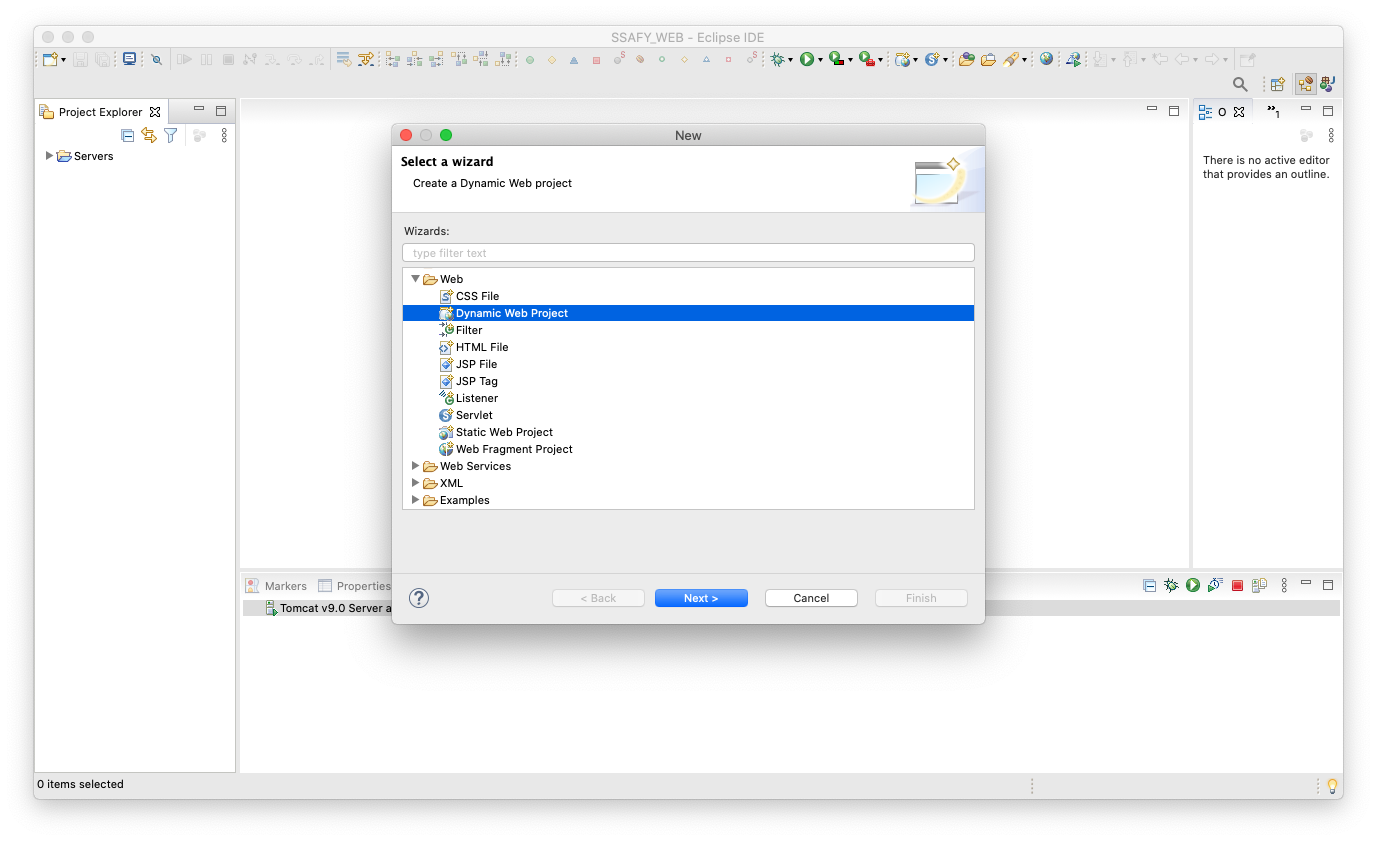Collapse the Web folder in wizard list
Screen dimensions: 1377x841
pos(415,279)
